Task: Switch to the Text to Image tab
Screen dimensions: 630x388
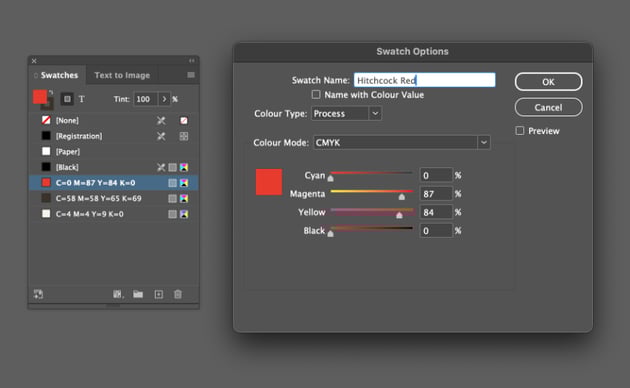Action: (x=122, y=75)
